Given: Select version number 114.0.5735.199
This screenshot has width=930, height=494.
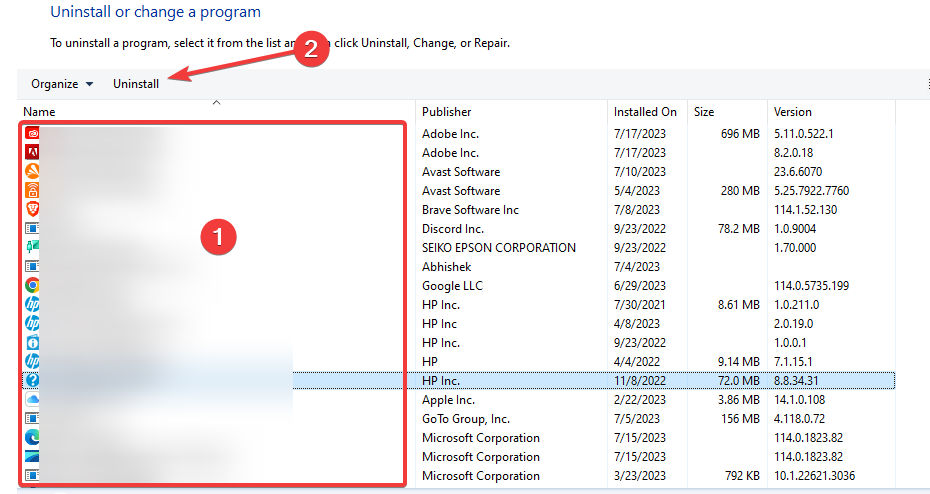Looking at the screenshot, I should (811, 285).
